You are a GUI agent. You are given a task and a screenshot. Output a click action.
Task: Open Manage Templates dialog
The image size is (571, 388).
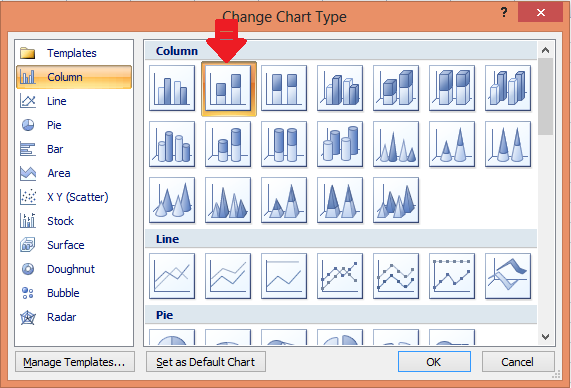point(75,362)
